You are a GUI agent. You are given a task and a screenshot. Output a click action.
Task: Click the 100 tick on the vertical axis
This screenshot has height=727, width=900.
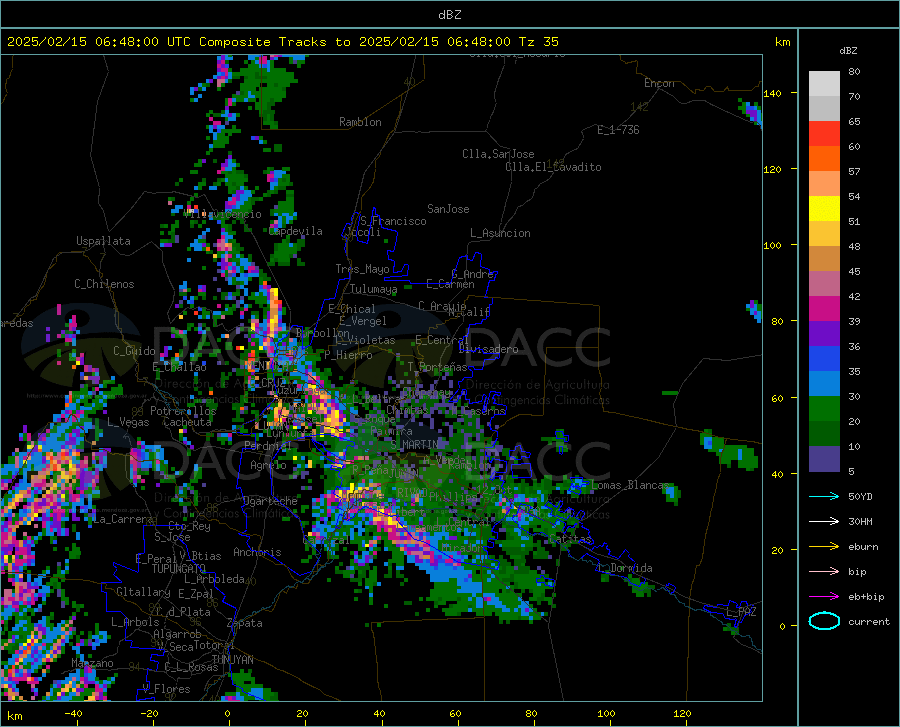coord(773,245)
